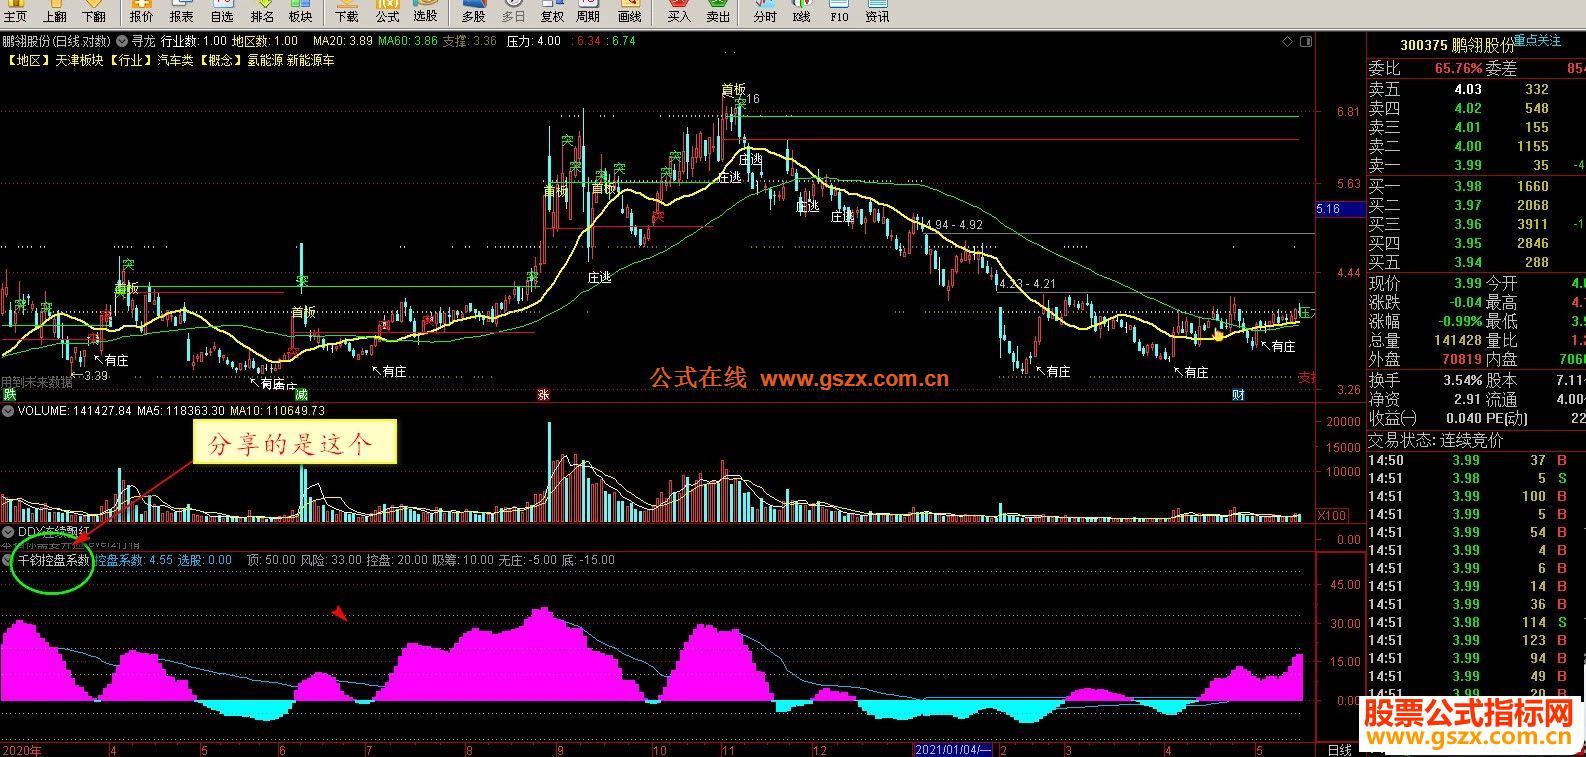Click the 新能源车 concept tag
The height and width of the screenshot is (757, 1586).
pyautogui.click(x=311, y=61)
